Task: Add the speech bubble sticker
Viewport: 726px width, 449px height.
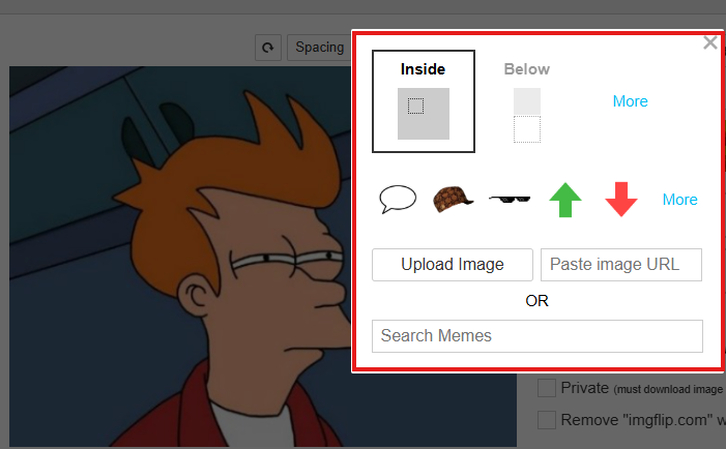Action: click(x=398, y=199)
